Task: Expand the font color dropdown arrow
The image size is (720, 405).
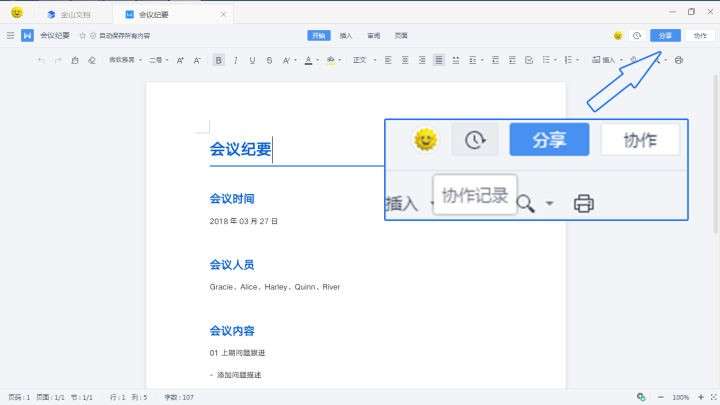Action: tap(317, 60)
